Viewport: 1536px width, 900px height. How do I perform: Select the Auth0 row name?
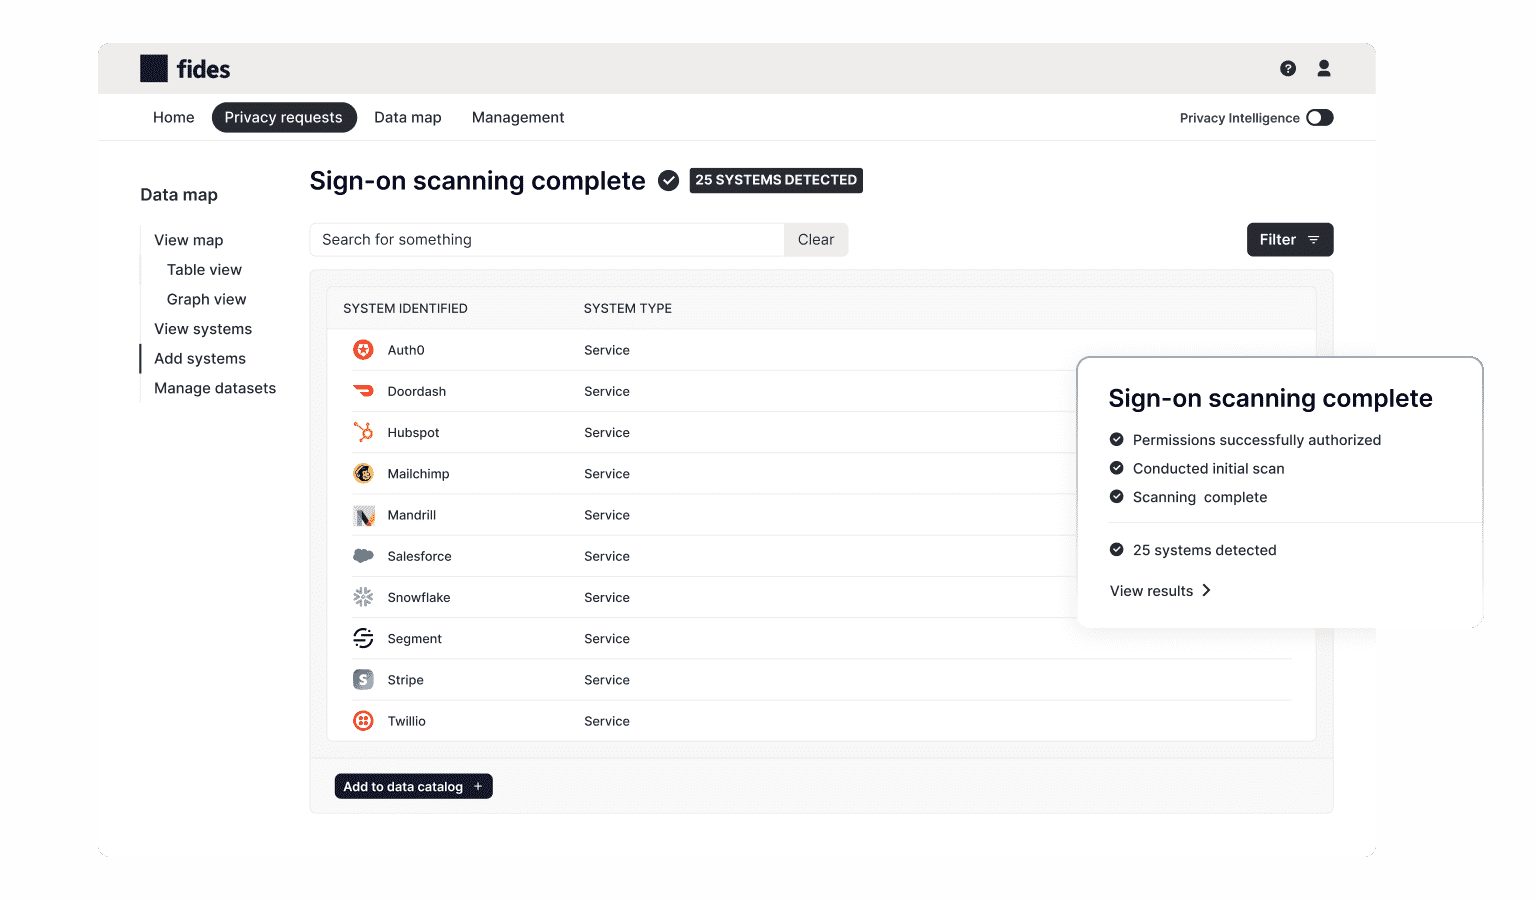pyautogui.click(x=406, y=350)
